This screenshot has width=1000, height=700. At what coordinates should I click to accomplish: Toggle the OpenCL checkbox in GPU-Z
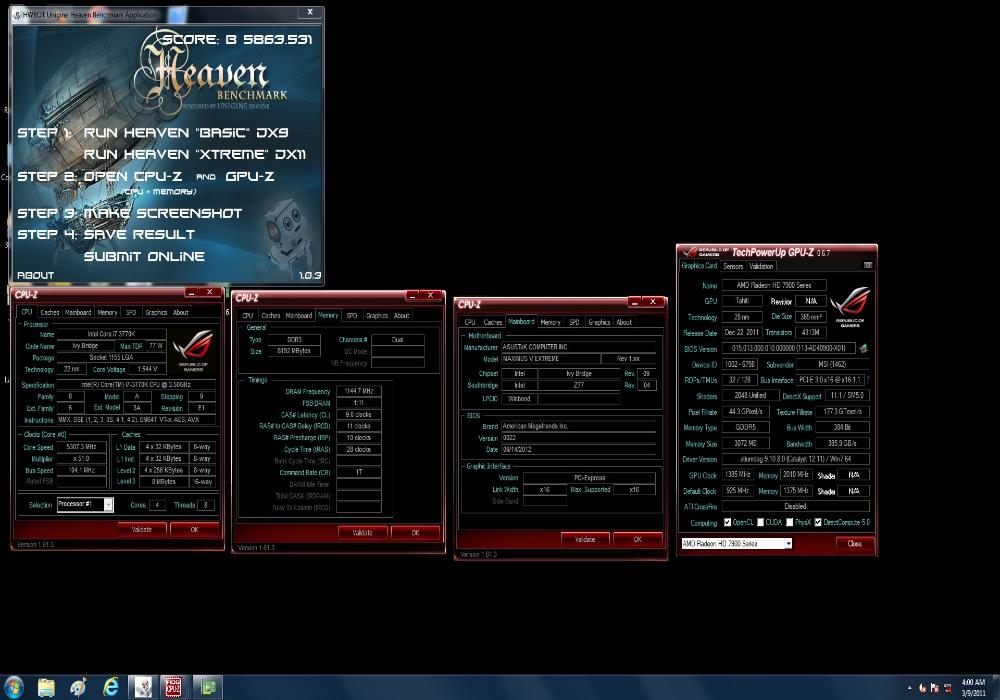pos(728,522)
